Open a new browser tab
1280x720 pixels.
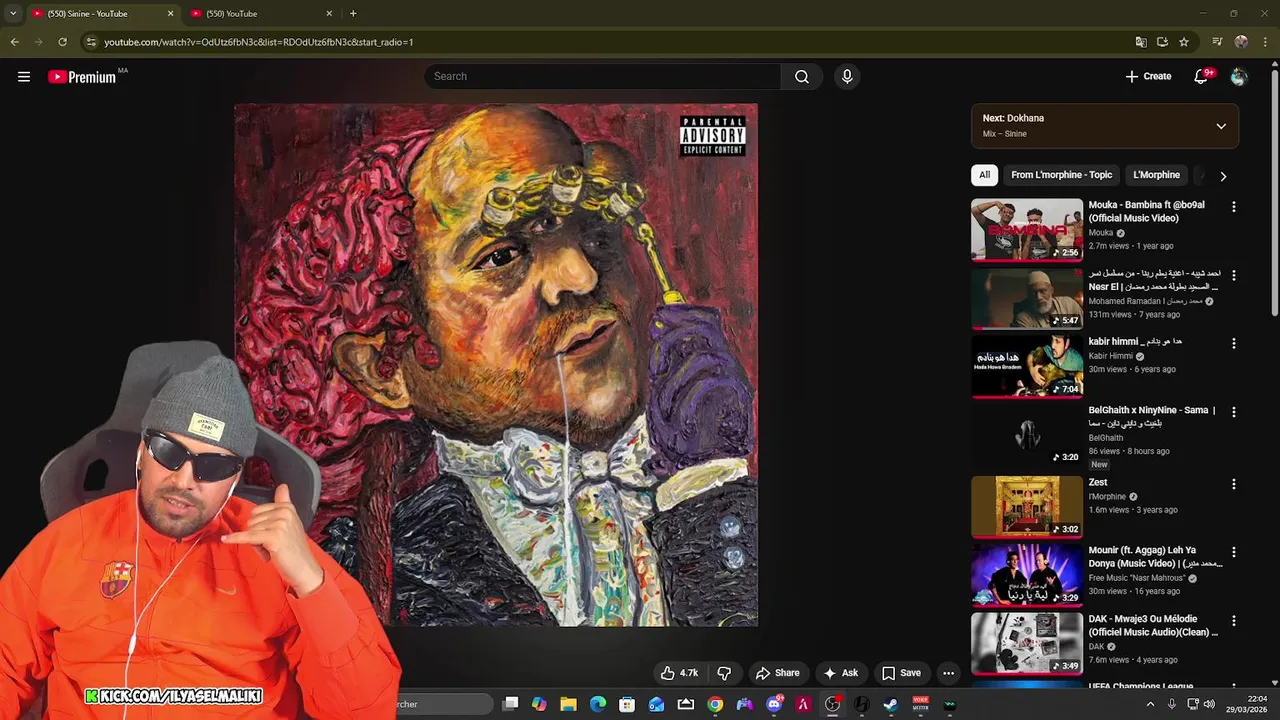click(353, 13)
